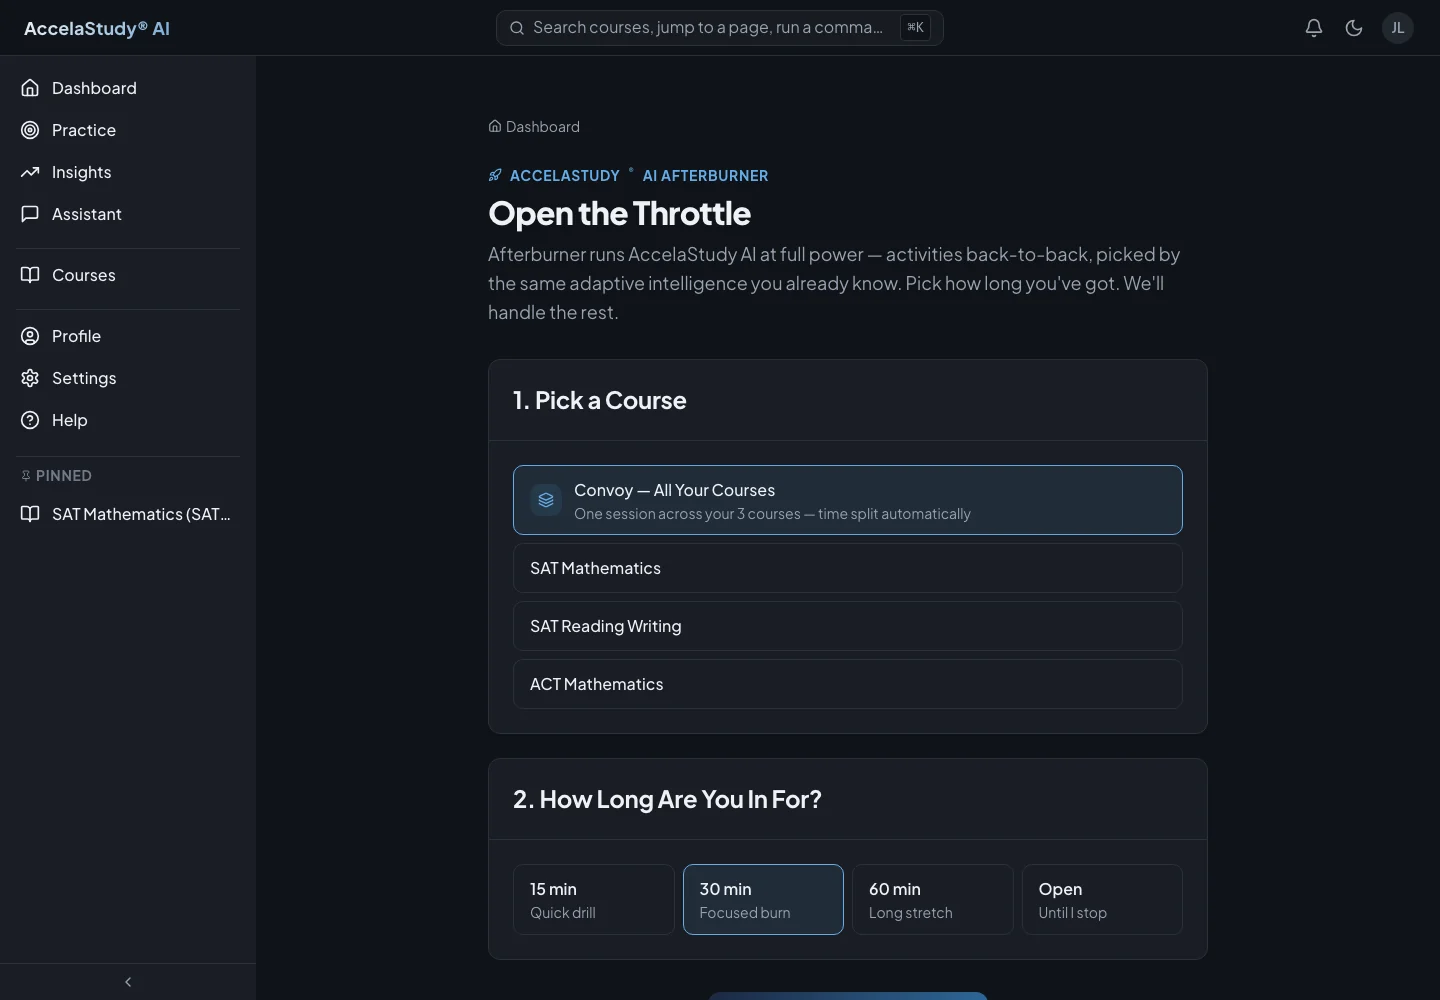Focus the search courses field
This screenshot has width=1440, height=1000.
(x=720, y=28)
